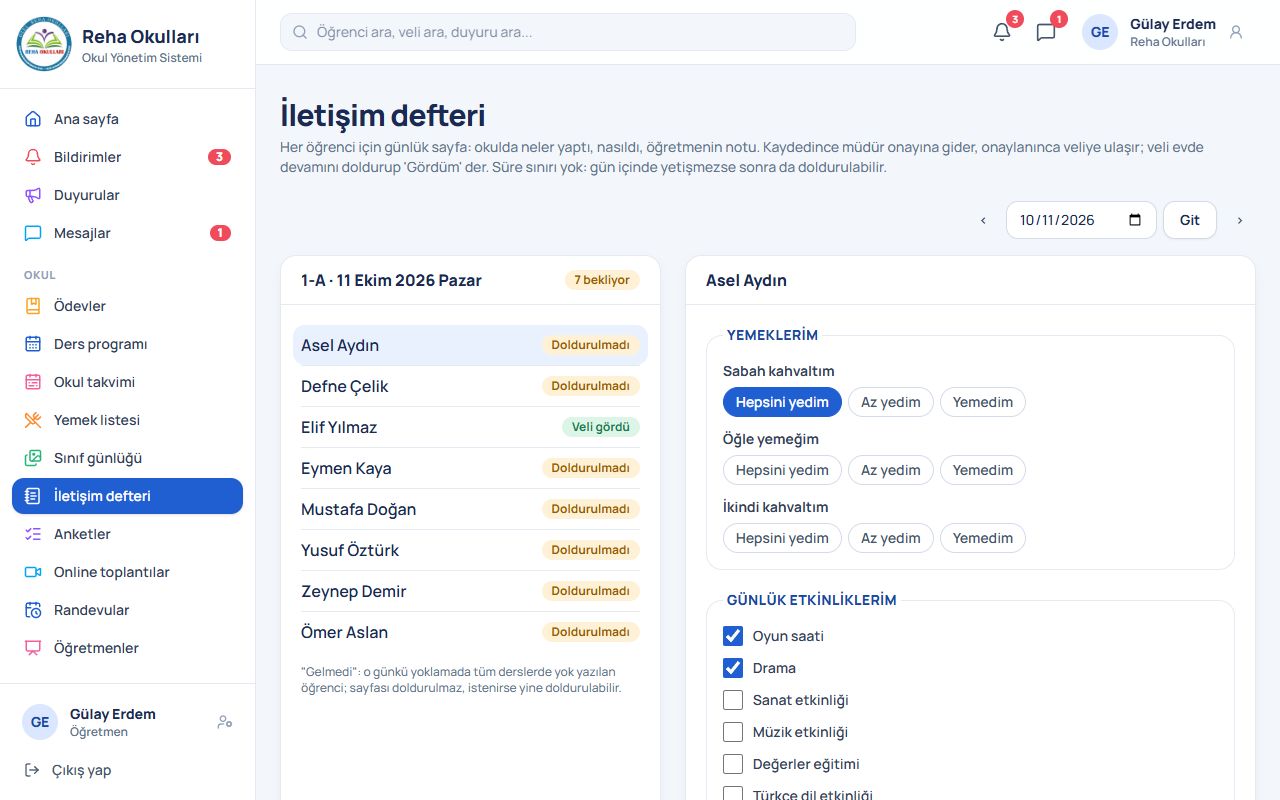The width and height of the screenshot is (1280, 800).
Task: Check the Değerler eğitimi checkbox
Action: pyautogui.click(x=733, y=764)
